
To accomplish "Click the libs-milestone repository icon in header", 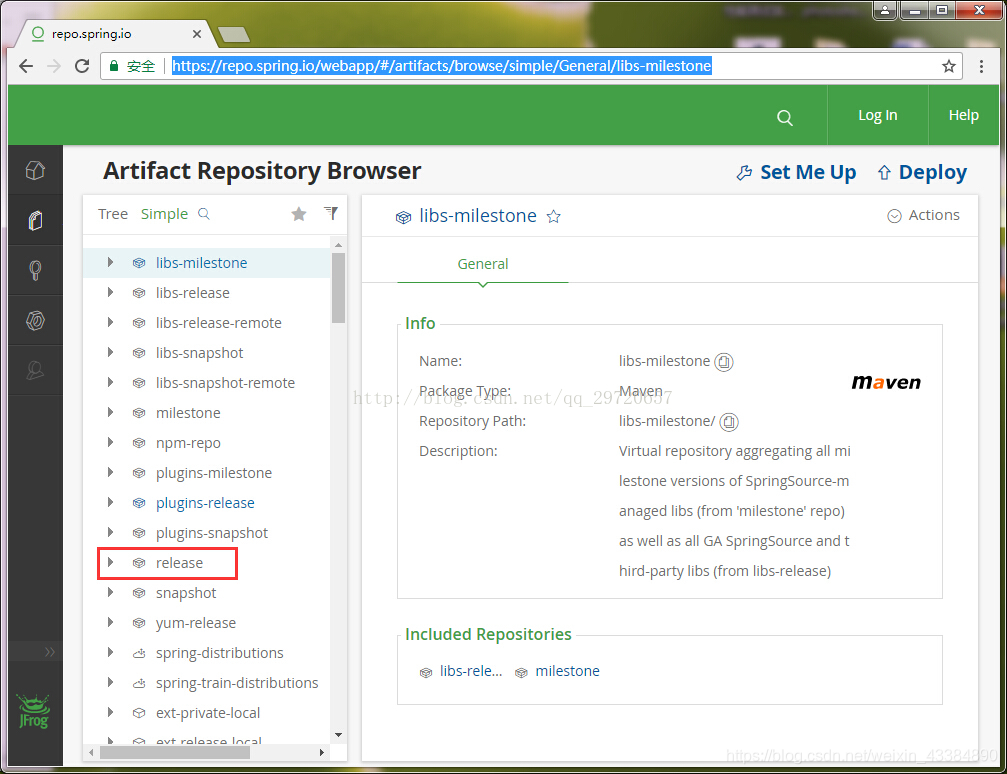I will [403, 217].
